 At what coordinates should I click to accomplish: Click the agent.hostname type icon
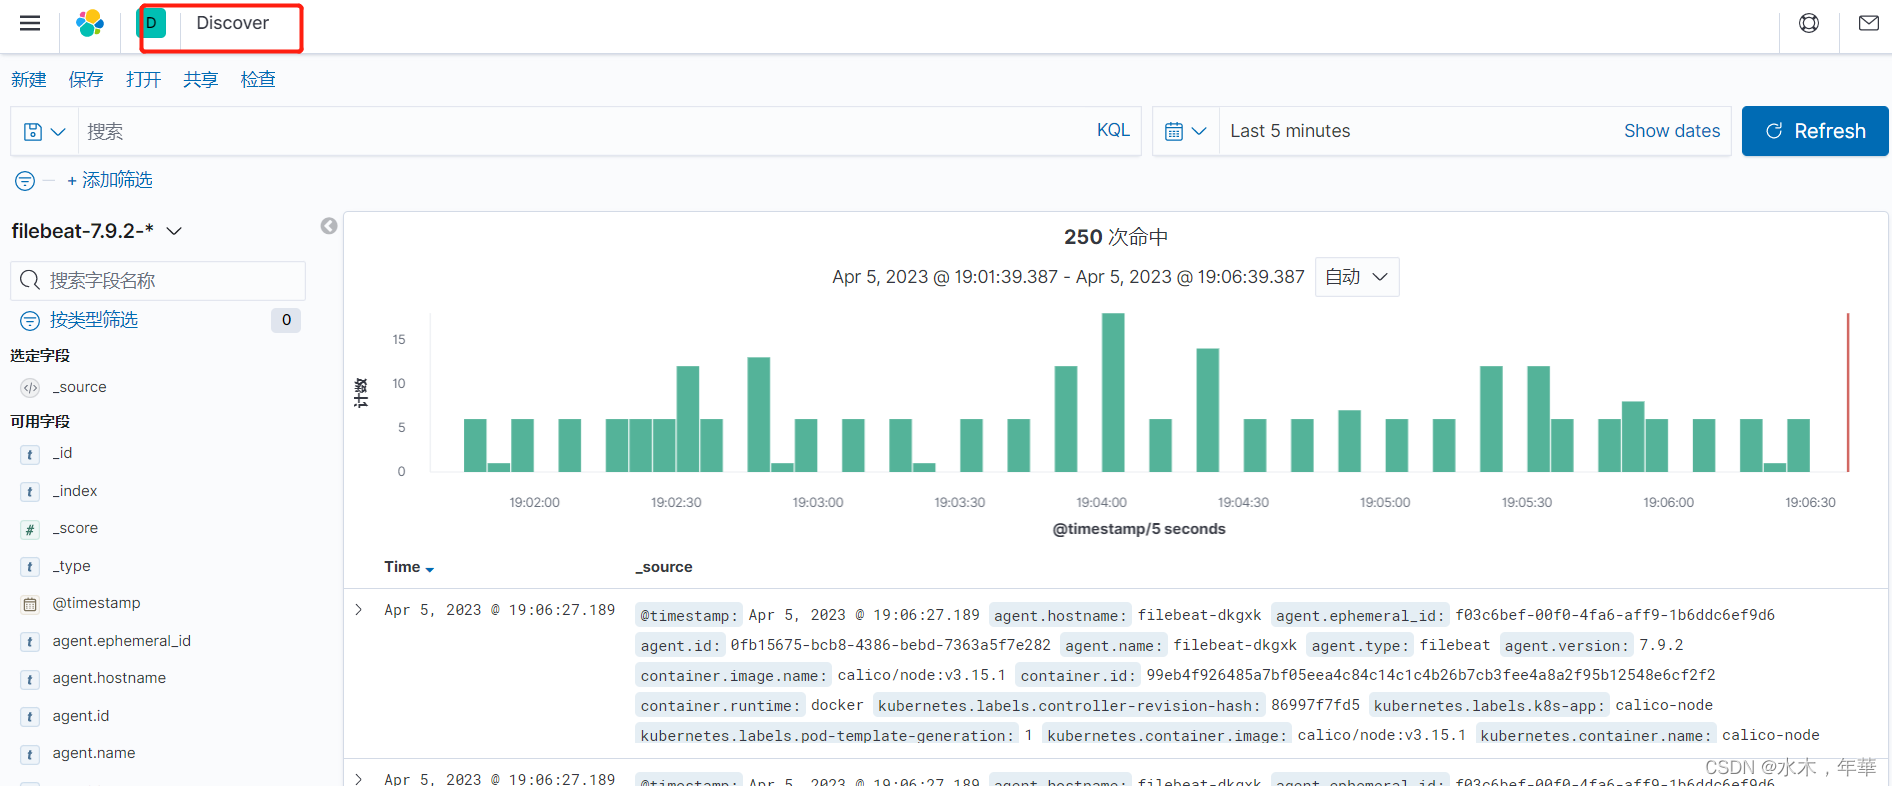(30, 679)
